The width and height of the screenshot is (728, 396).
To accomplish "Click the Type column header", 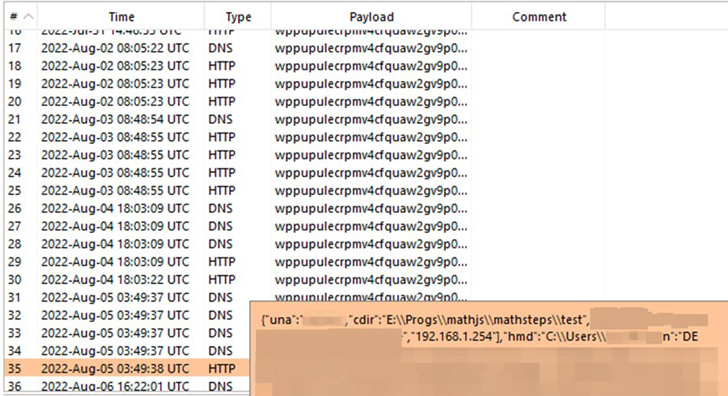I will point(238,17).
